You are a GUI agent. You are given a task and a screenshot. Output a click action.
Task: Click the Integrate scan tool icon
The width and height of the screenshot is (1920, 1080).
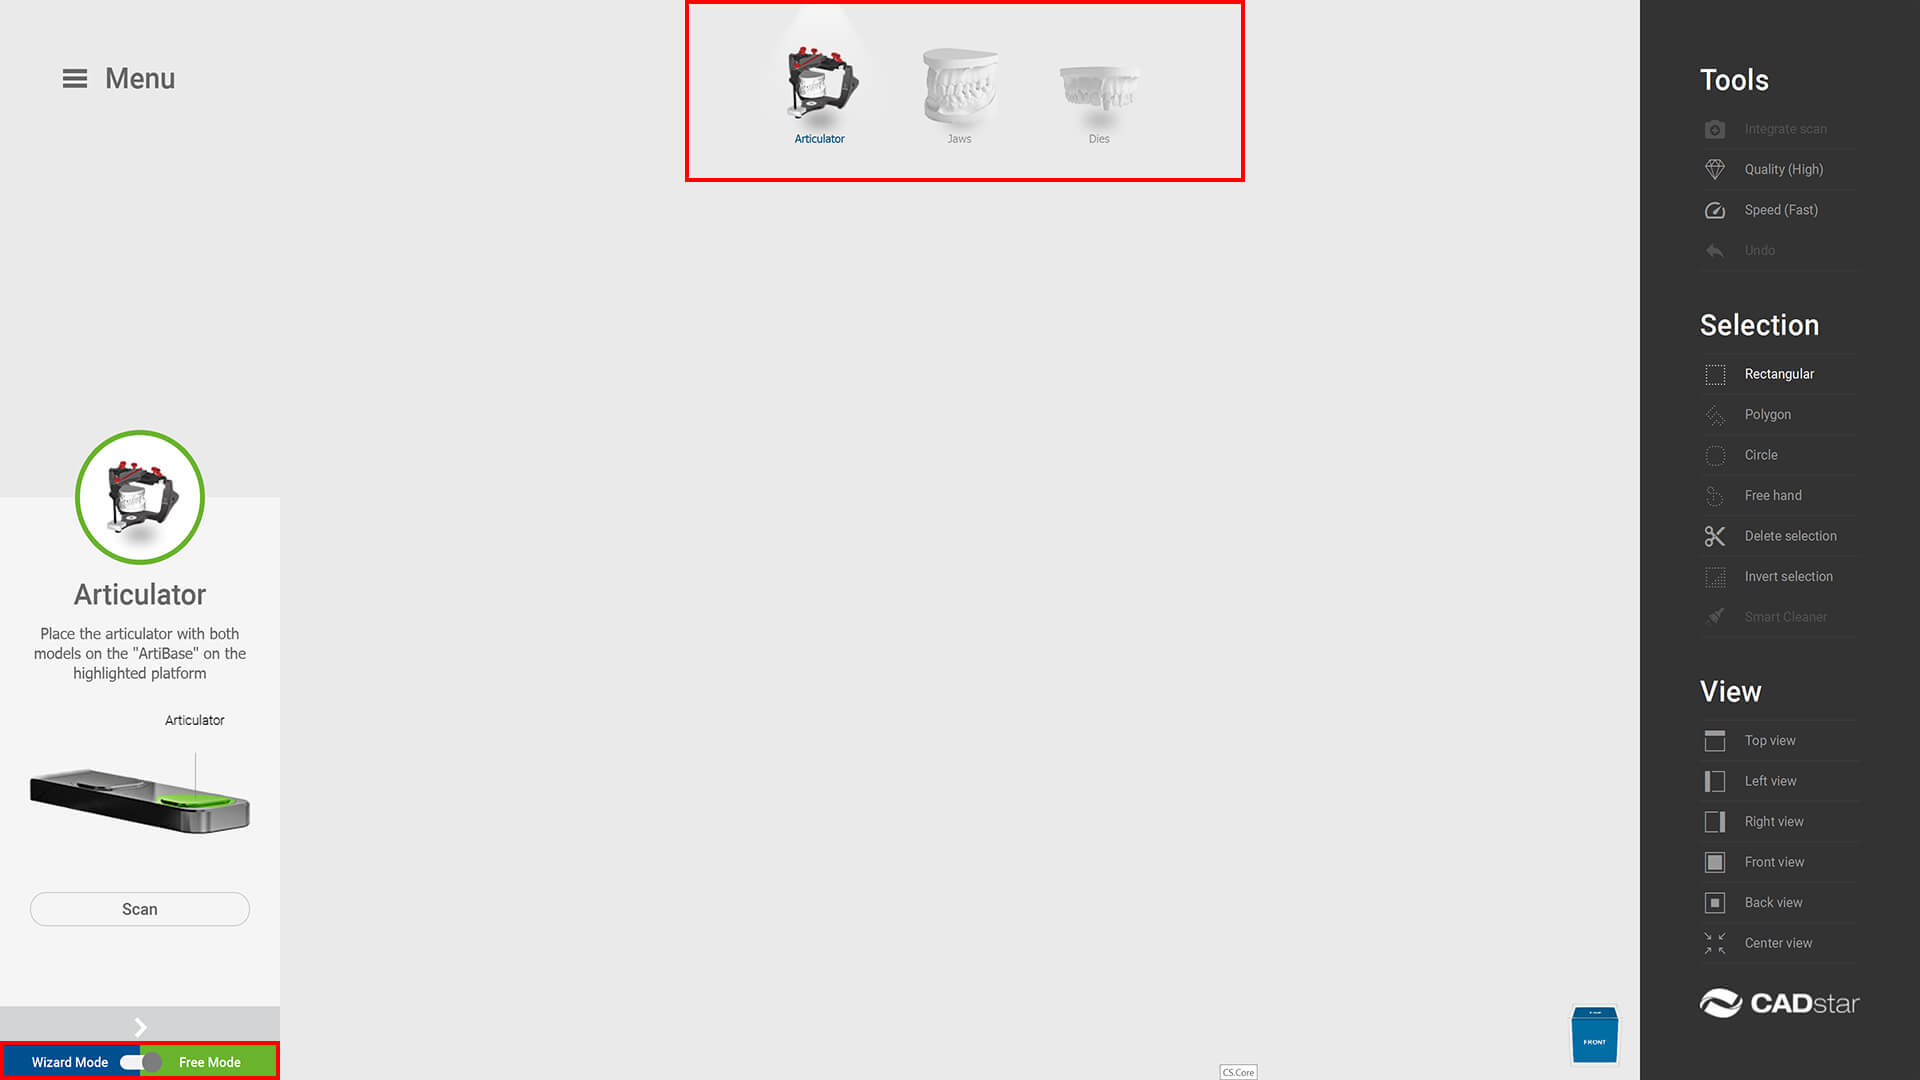(x=1714, y=129)
